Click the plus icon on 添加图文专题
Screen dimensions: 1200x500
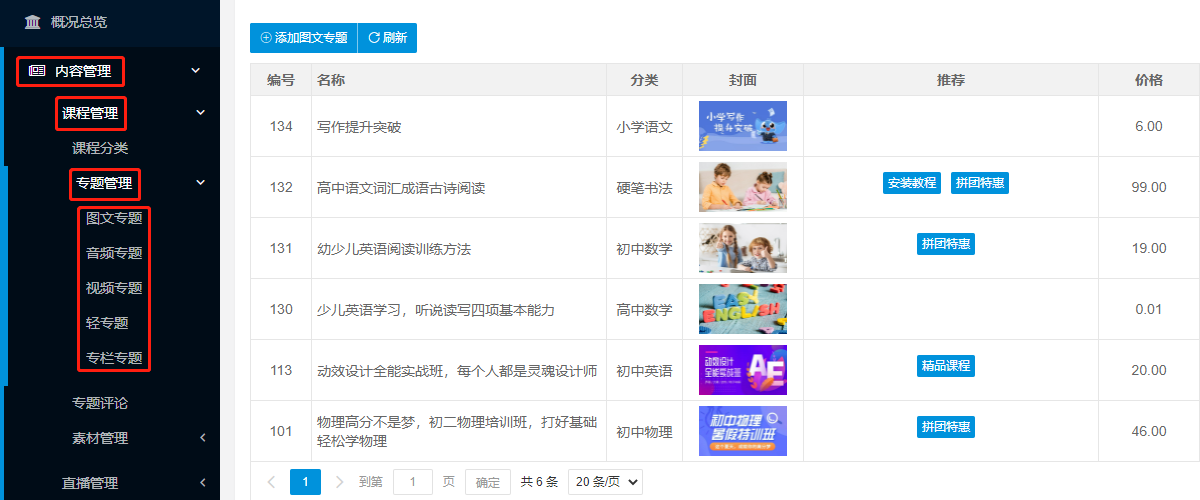click(266, 38)
